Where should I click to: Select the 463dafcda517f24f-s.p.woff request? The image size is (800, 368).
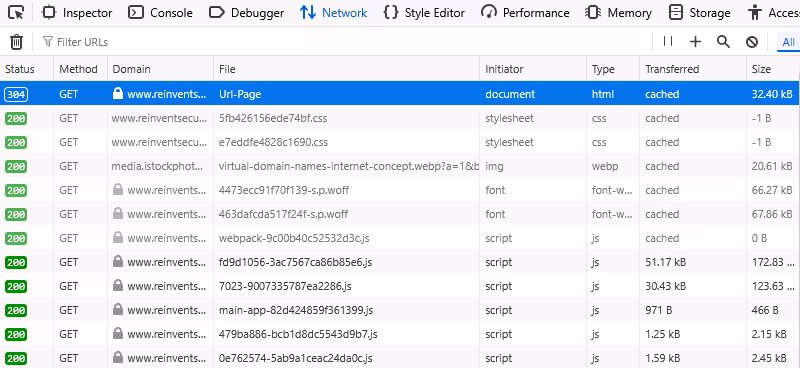point(400,214)
